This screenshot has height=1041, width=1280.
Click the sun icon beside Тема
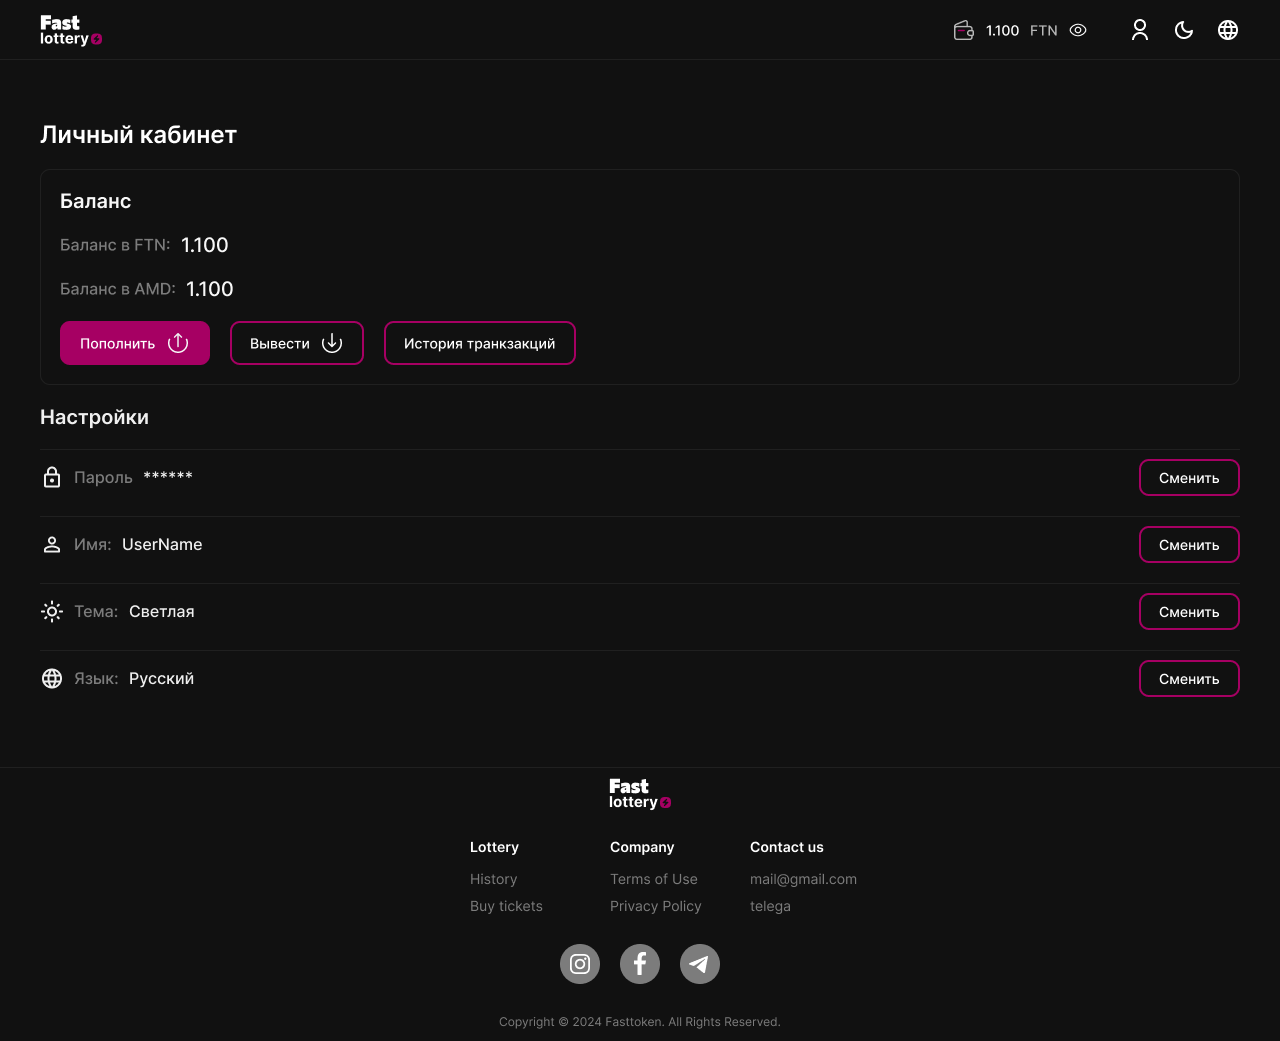(52, 611)
